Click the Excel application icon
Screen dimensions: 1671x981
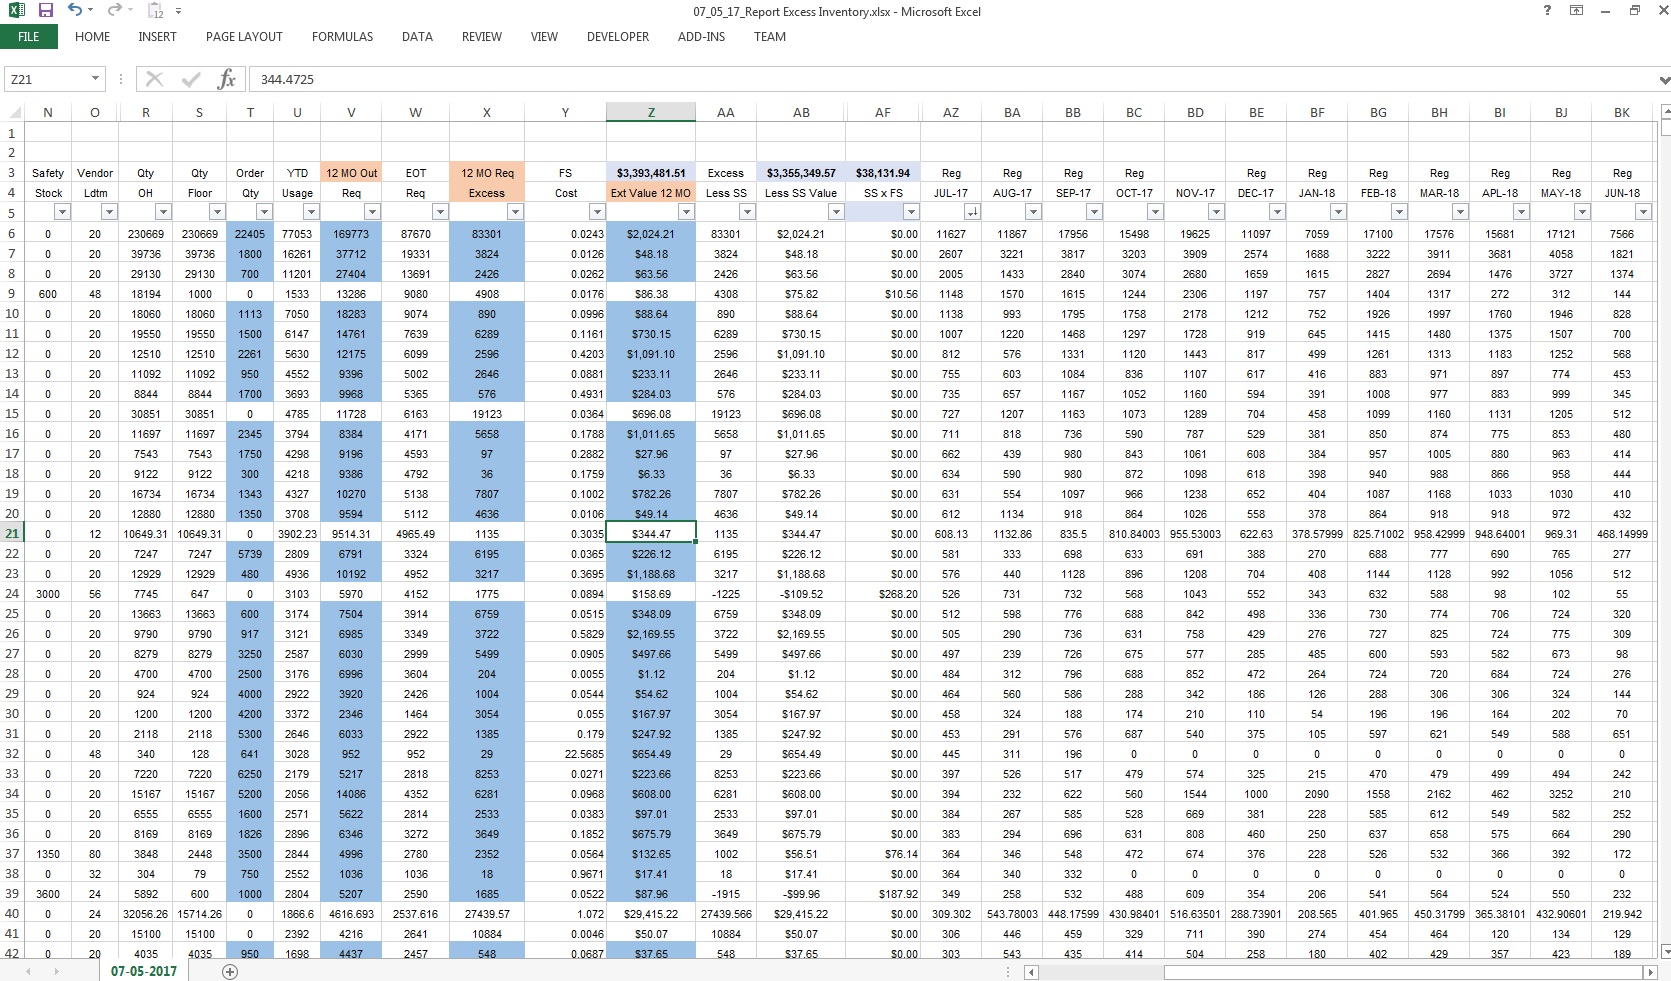coord(17,11)
